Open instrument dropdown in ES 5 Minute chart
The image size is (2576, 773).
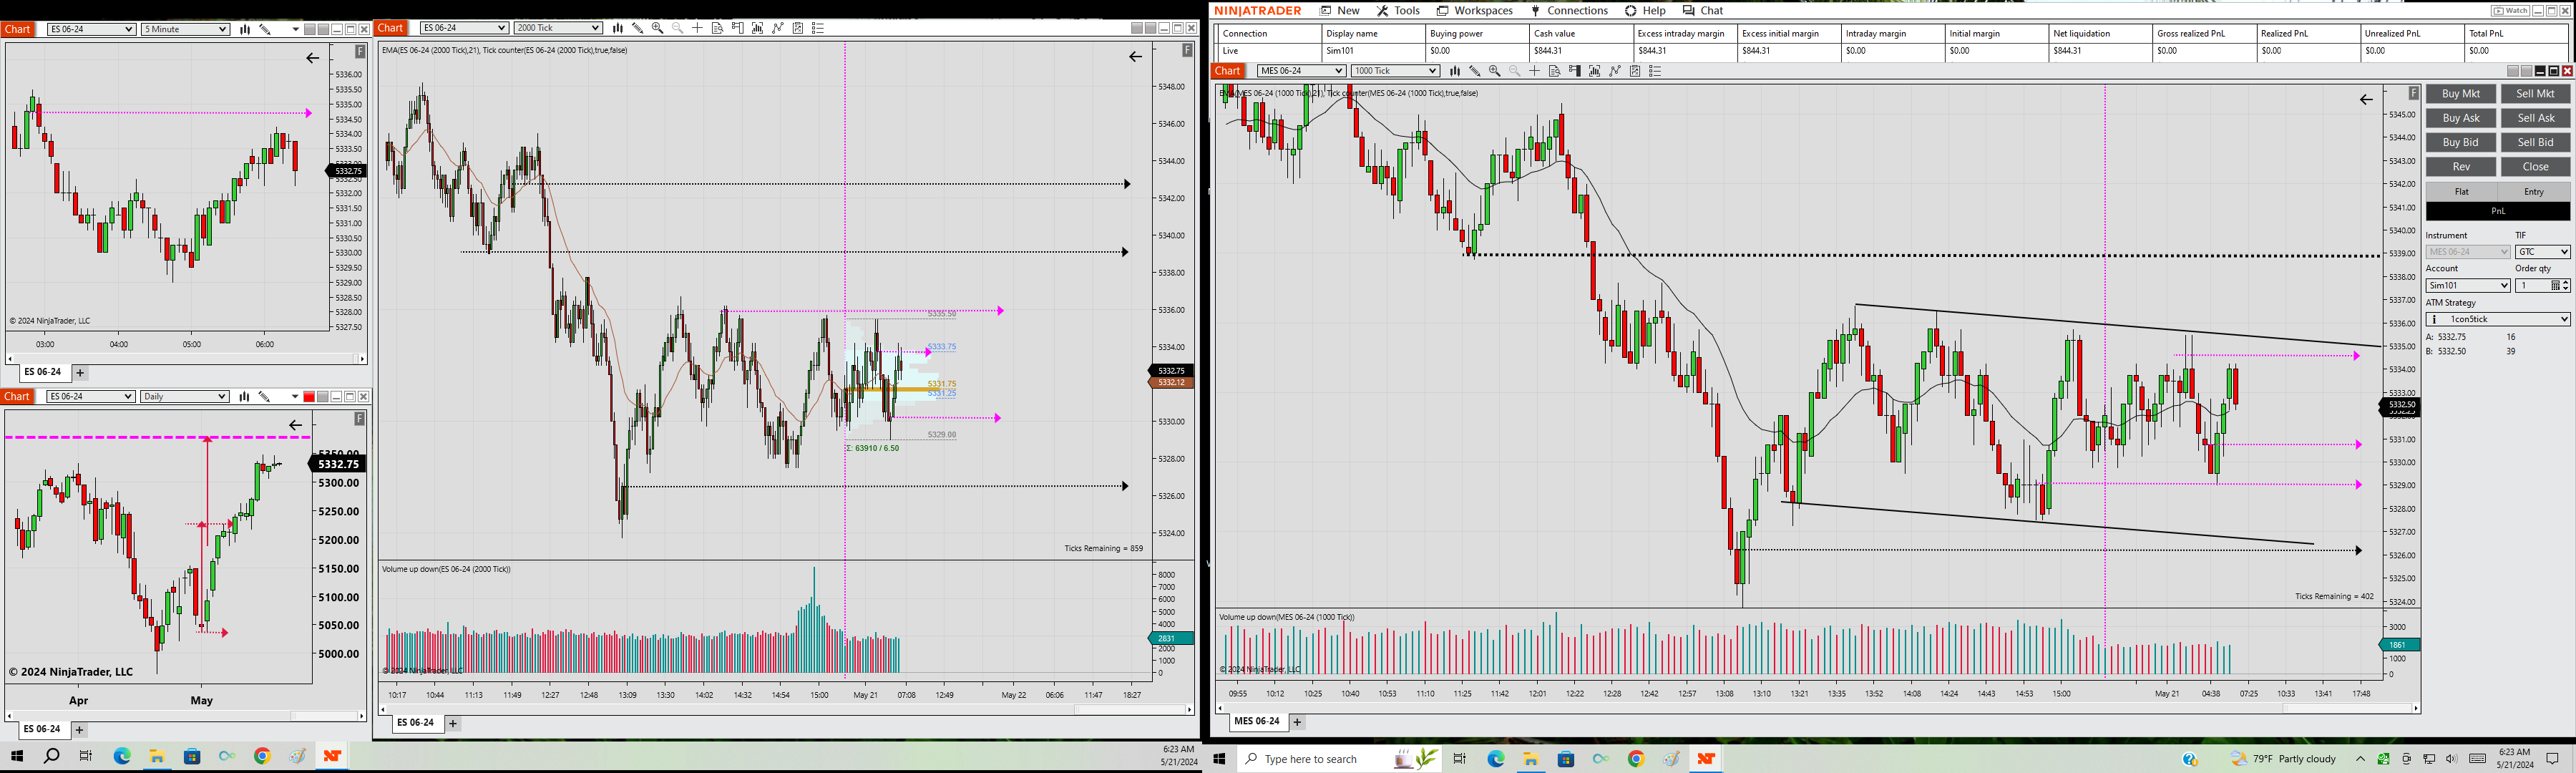91,30
